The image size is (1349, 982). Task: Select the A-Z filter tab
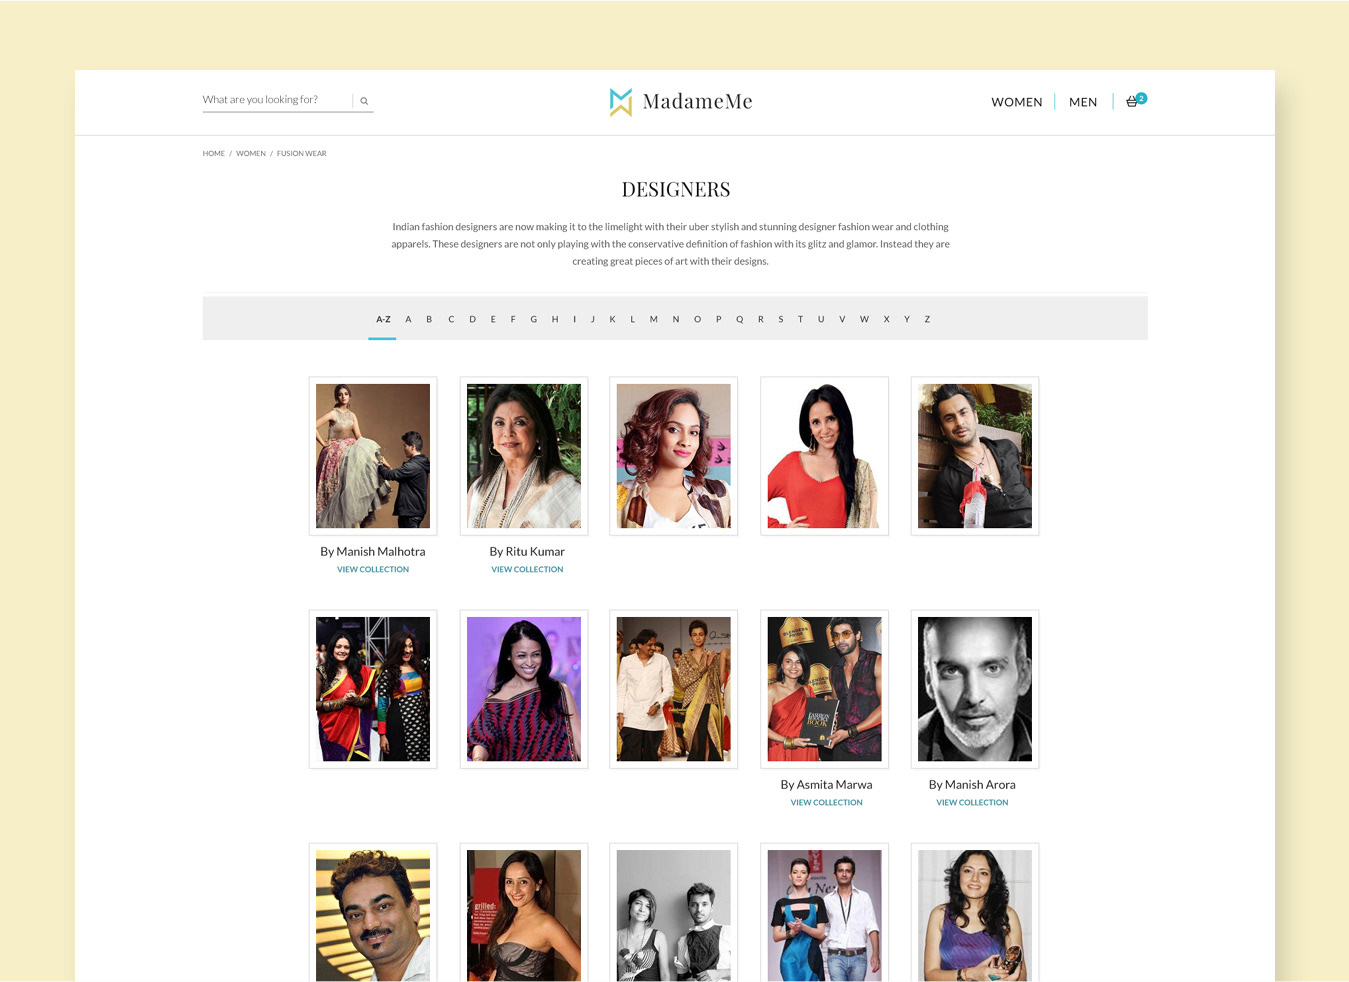tap(383, 319)
